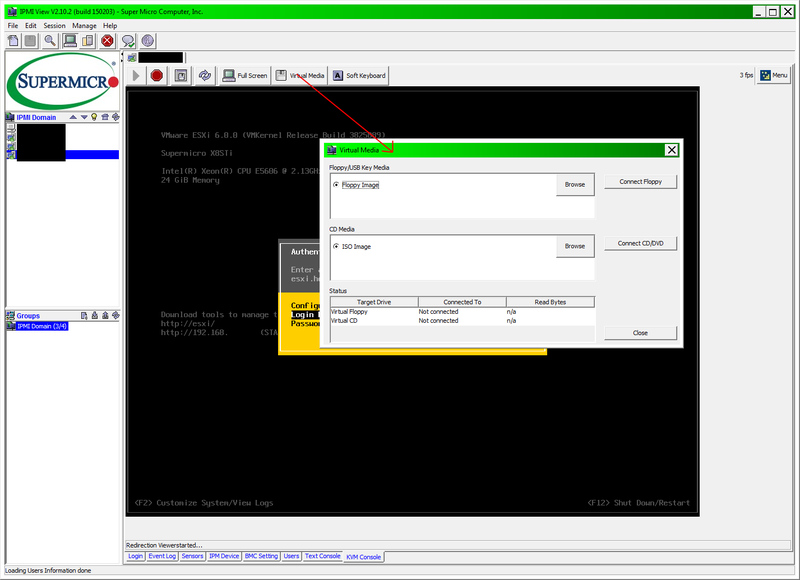Click the up sort arrow in IPMI Domain
Image resolution: width=800 pixels, height=580 pixels.
click(x=73, y=117)
